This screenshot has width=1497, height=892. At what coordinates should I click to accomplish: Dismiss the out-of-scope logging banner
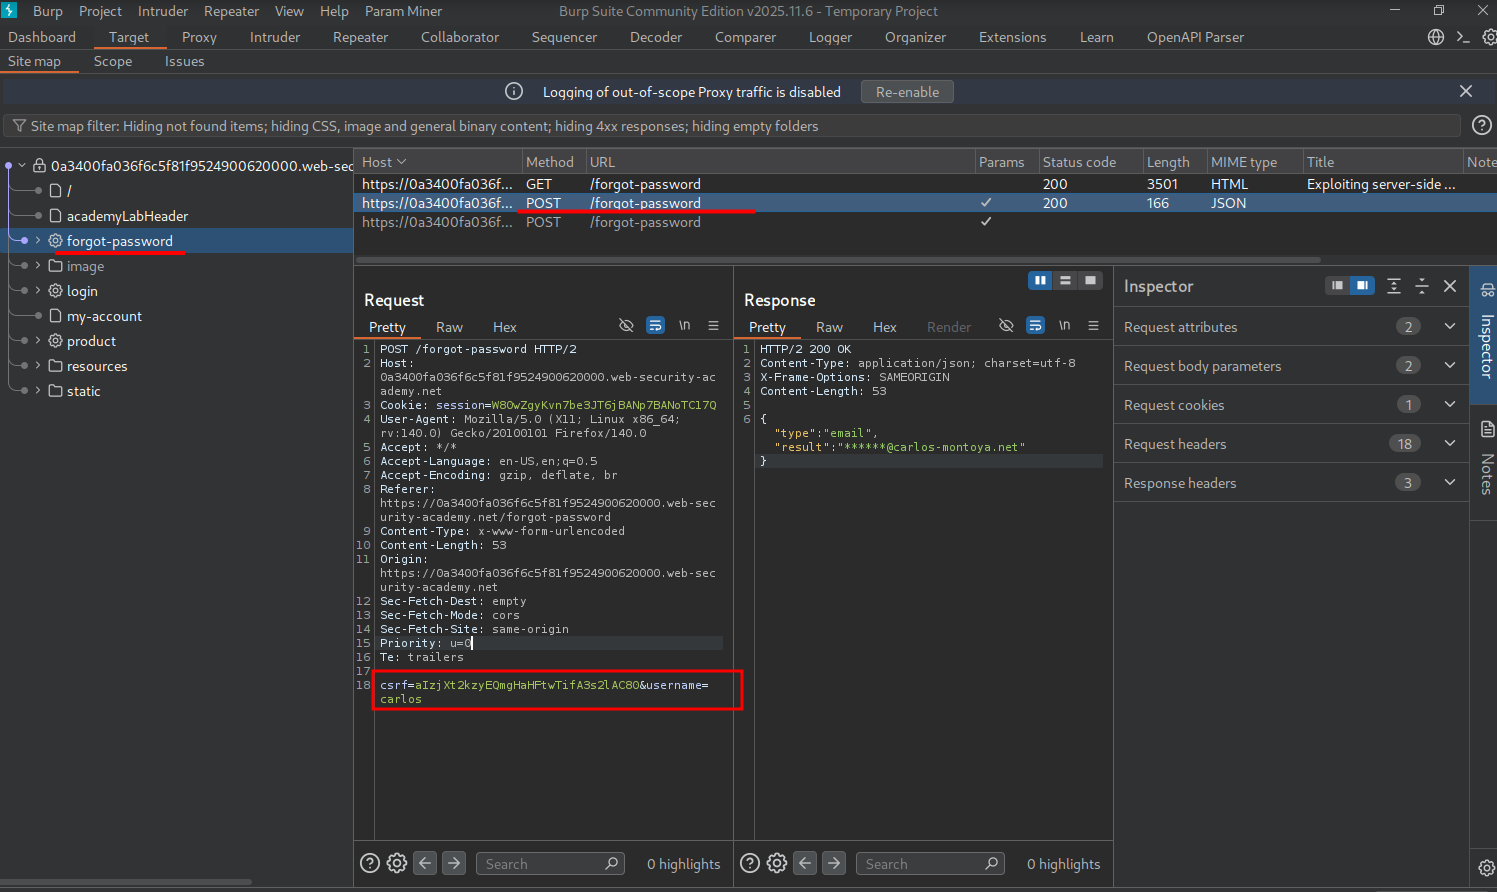tap(1466, 91)
